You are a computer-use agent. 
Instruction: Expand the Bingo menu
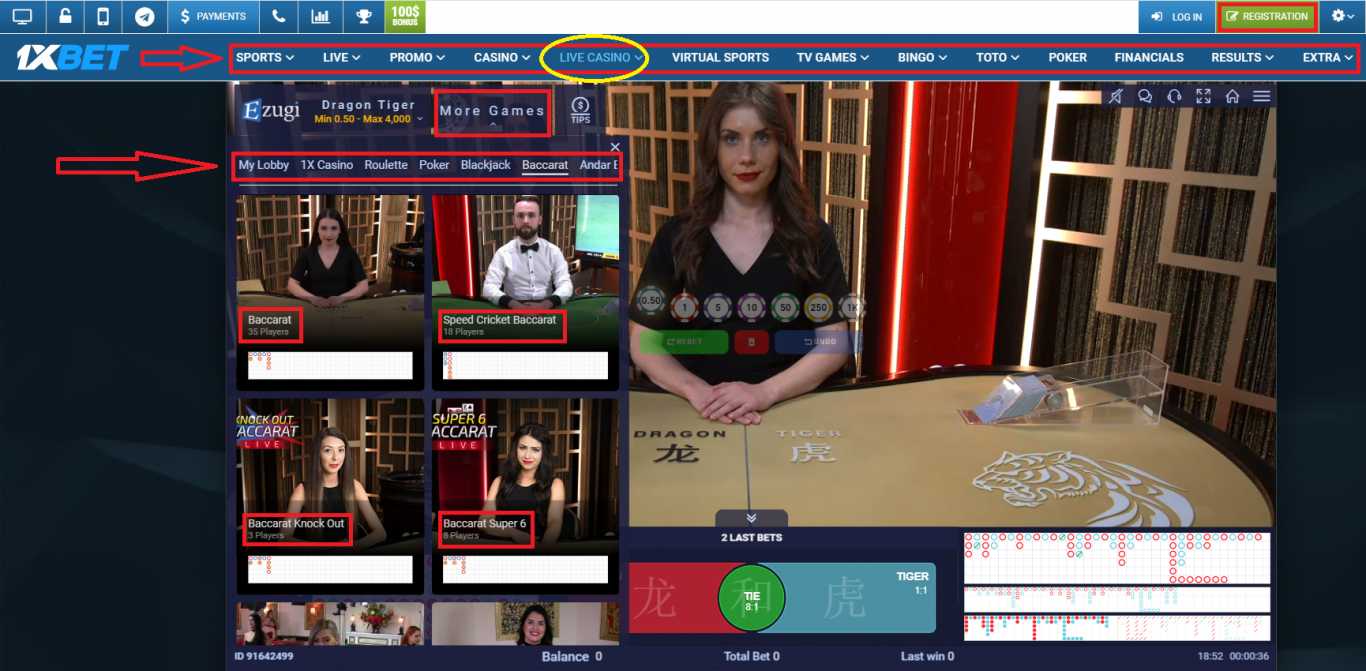pos(922,57)
